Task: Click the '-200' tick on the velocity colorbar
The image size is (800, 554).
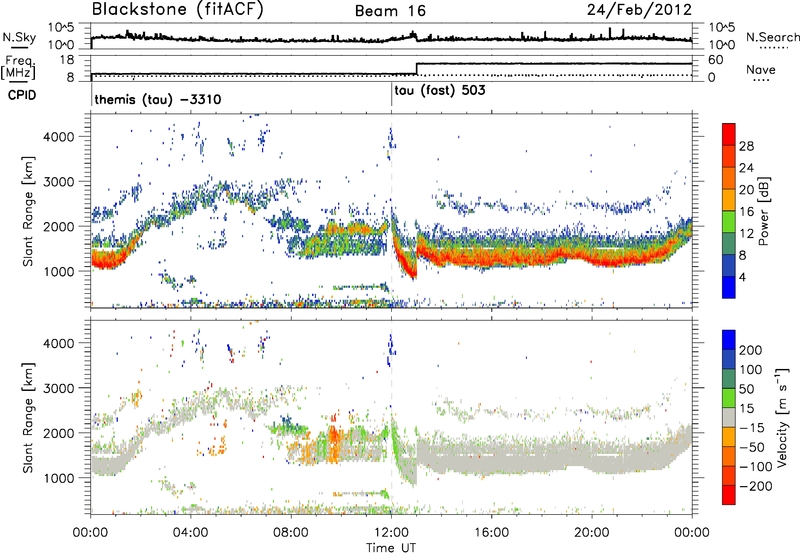Action: [x=756, y=486]
